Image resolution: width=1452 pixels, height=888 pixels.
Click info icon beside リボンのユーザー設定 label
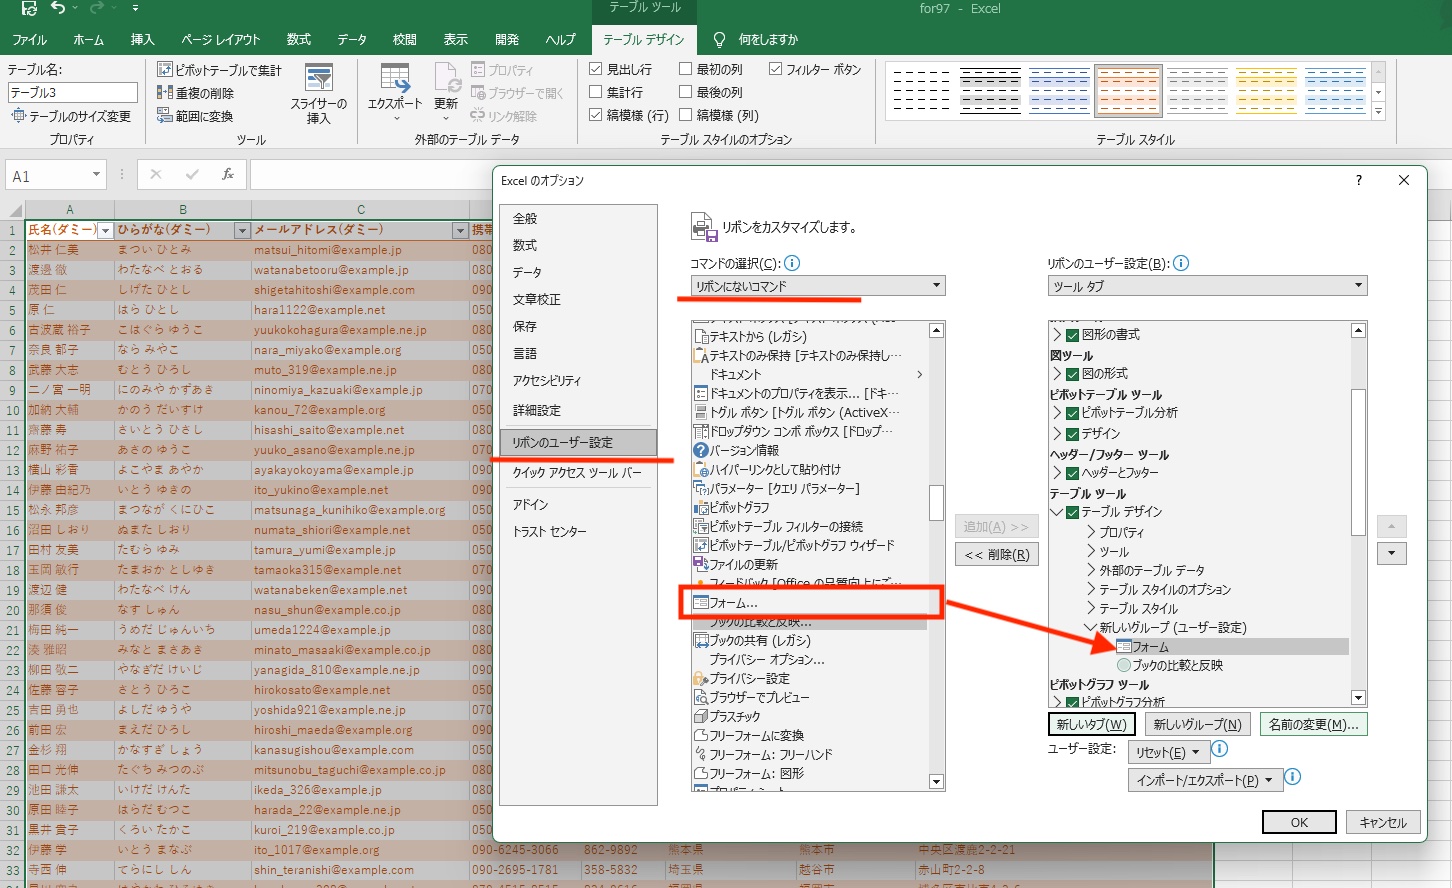click(x=1180, y=263)
